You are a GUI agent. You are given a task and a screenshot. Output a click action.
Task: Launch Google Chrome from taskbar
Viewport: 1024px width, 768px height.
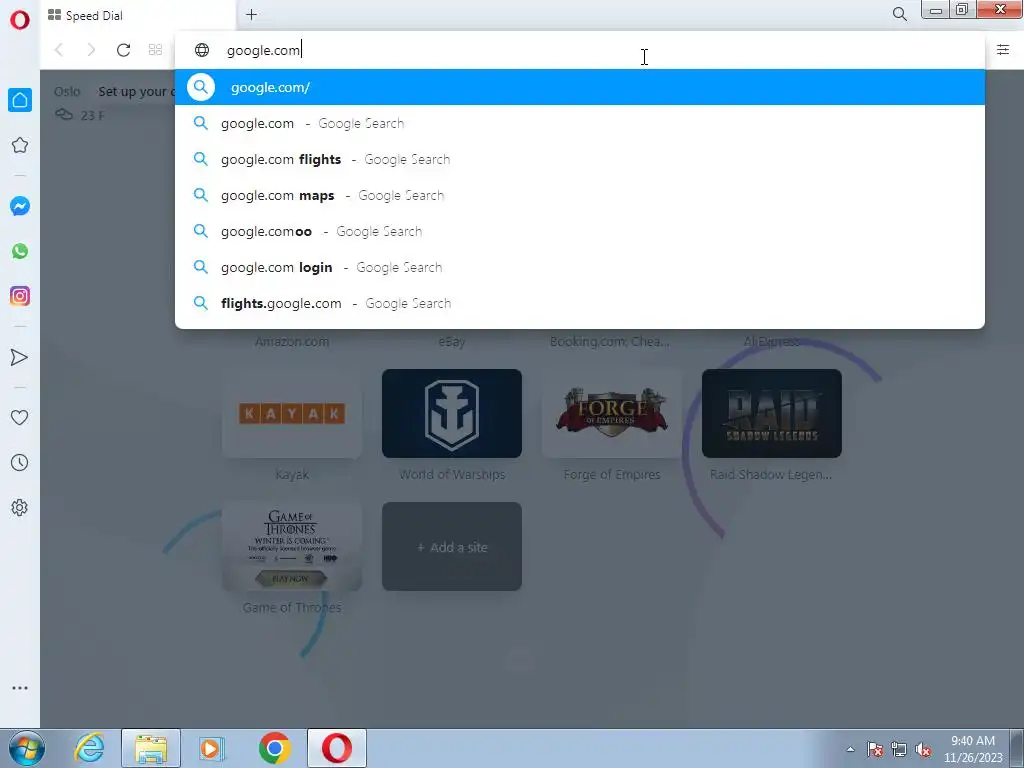point(274,748)
